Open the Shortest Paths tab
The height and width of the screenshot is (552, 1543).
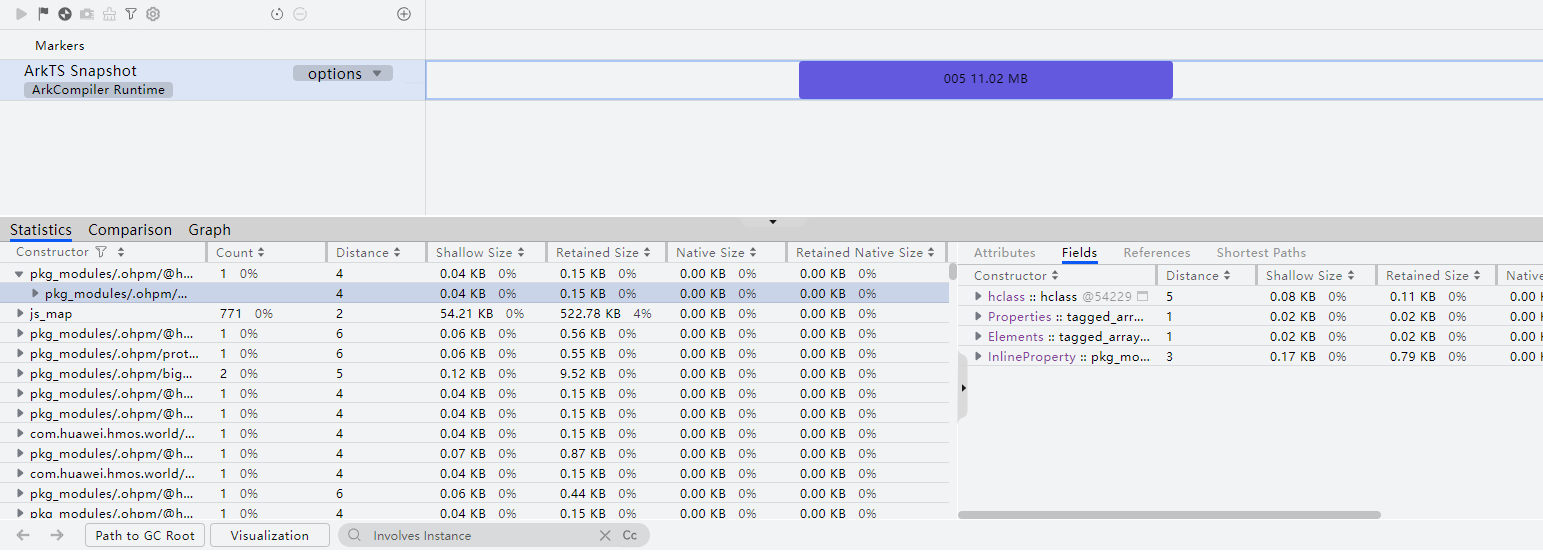click(1261, 253)
